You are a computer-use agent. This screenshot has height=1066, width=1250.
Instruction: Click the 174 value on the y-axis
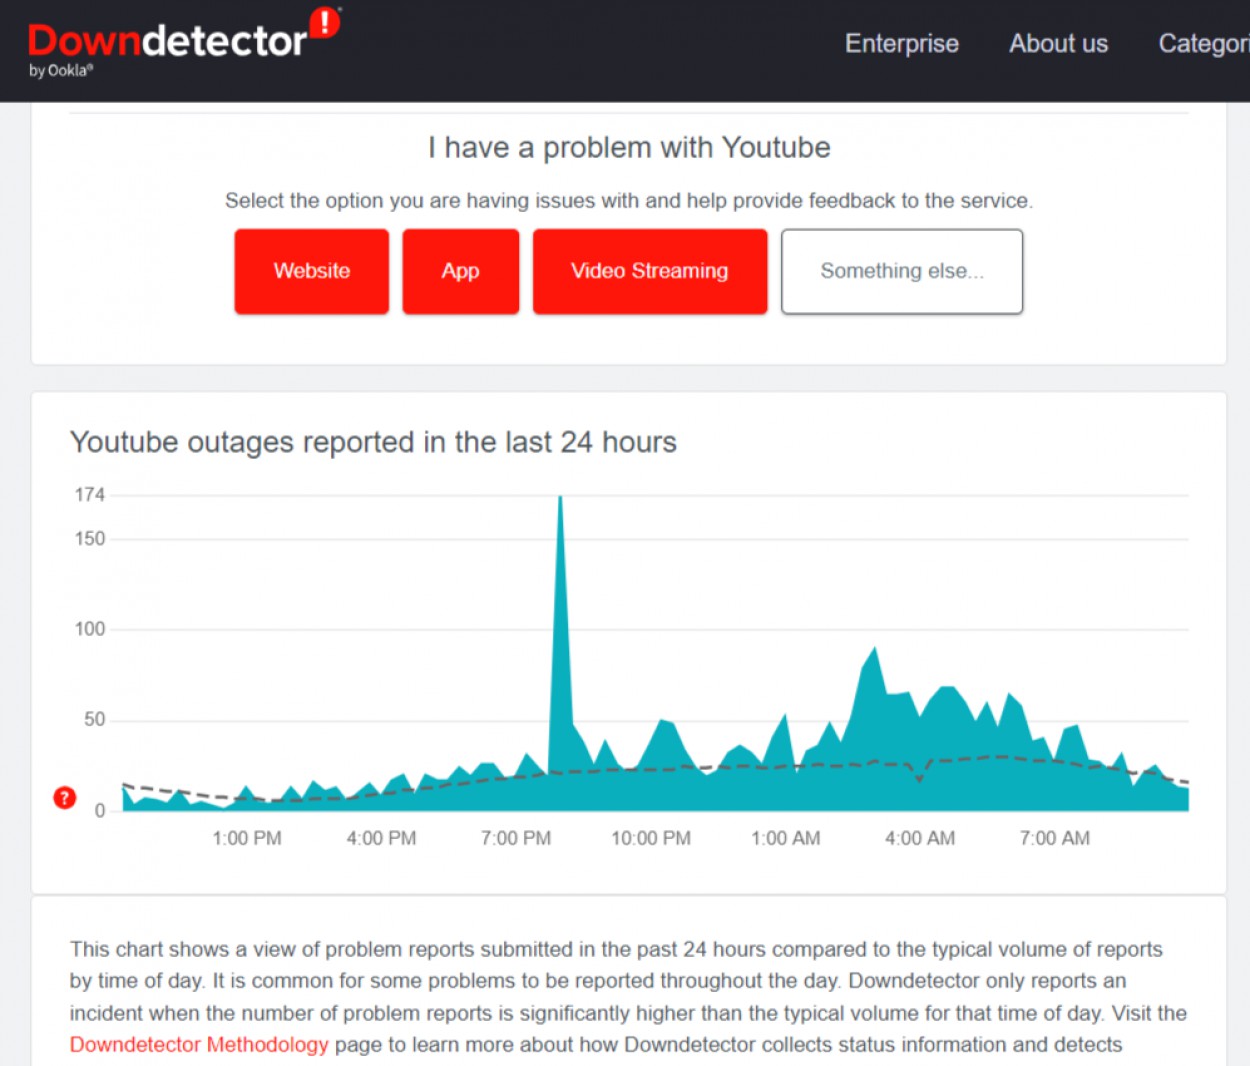[x=90, y=495]
